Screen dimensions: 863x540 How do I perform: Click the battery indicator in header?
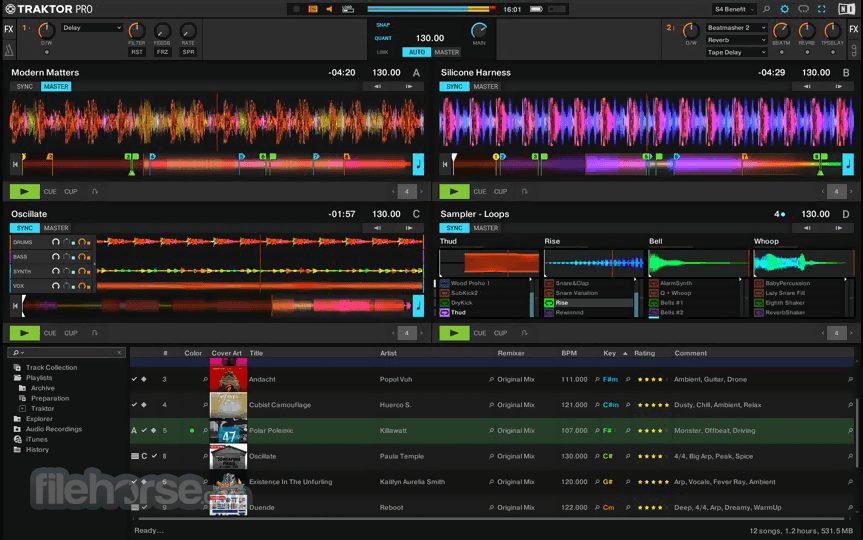(x=536, y=9)
